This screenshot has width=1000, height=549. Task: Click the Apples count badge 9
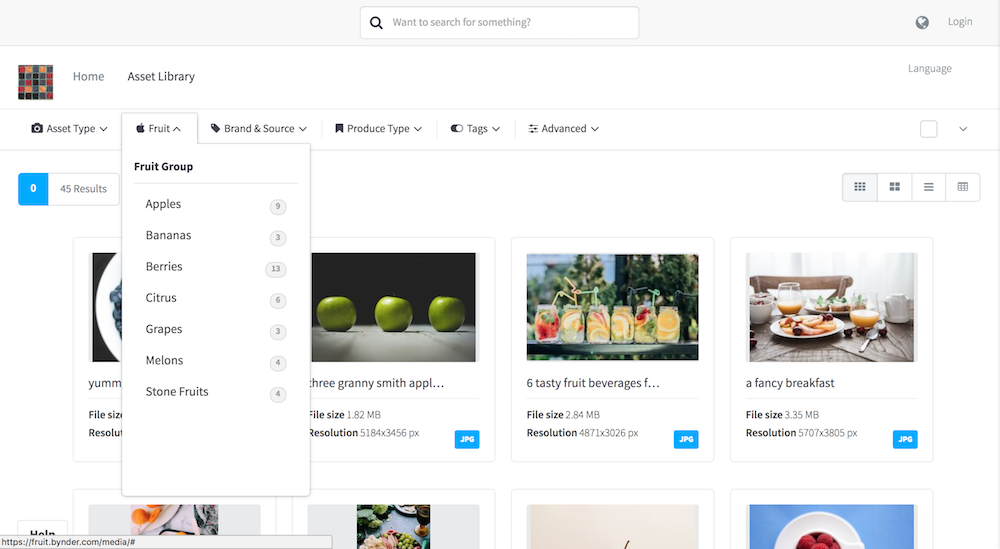277,207
